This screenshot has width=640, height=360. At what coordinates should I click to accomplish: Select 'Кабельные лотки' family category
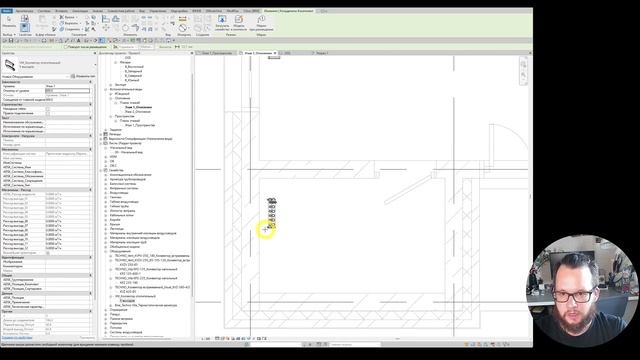pos(122,215)
